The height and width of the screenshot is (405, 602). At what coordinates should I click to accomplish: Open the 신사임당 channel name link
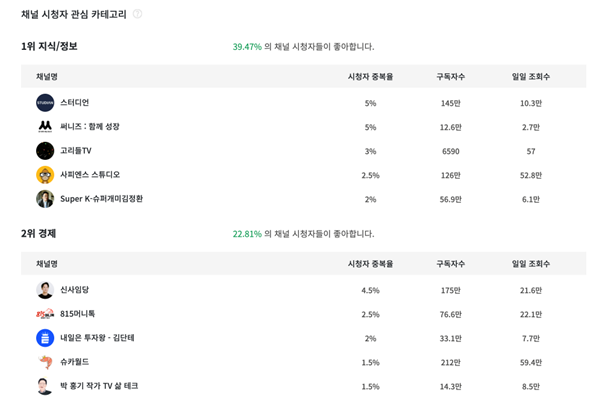coord(75,290)
